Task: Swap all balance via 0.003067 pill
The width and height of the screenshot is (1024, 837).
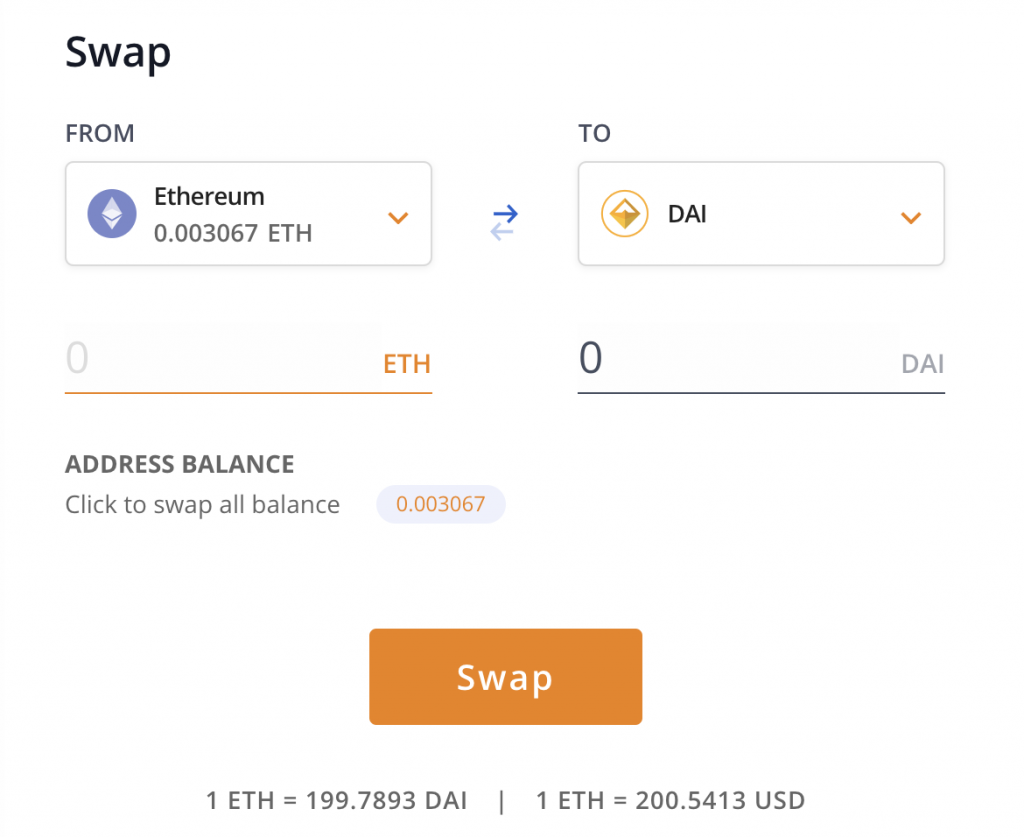Action: coord(441,504)
